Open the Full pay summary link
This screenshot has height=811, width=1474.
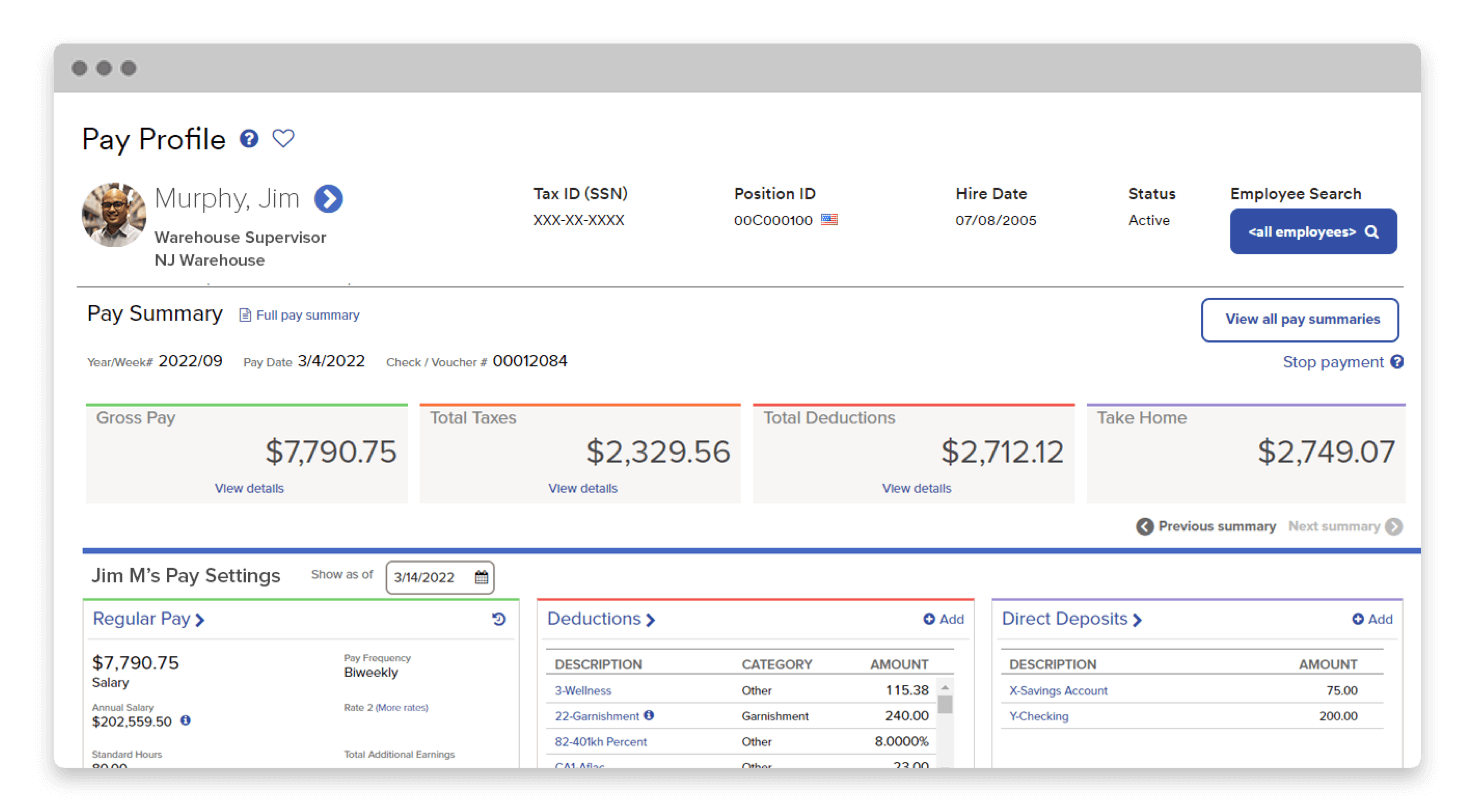click(x=299, y=315)
